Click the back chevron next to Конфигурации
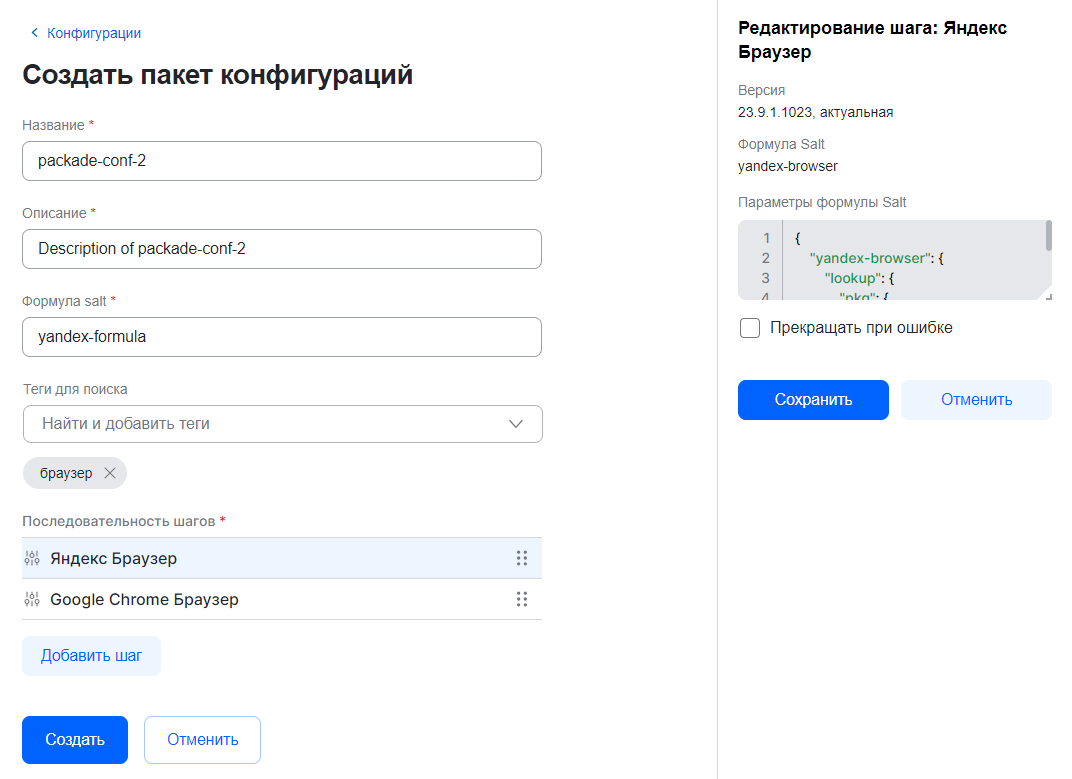Screen dimensions: 1072x779 [35, 32]
